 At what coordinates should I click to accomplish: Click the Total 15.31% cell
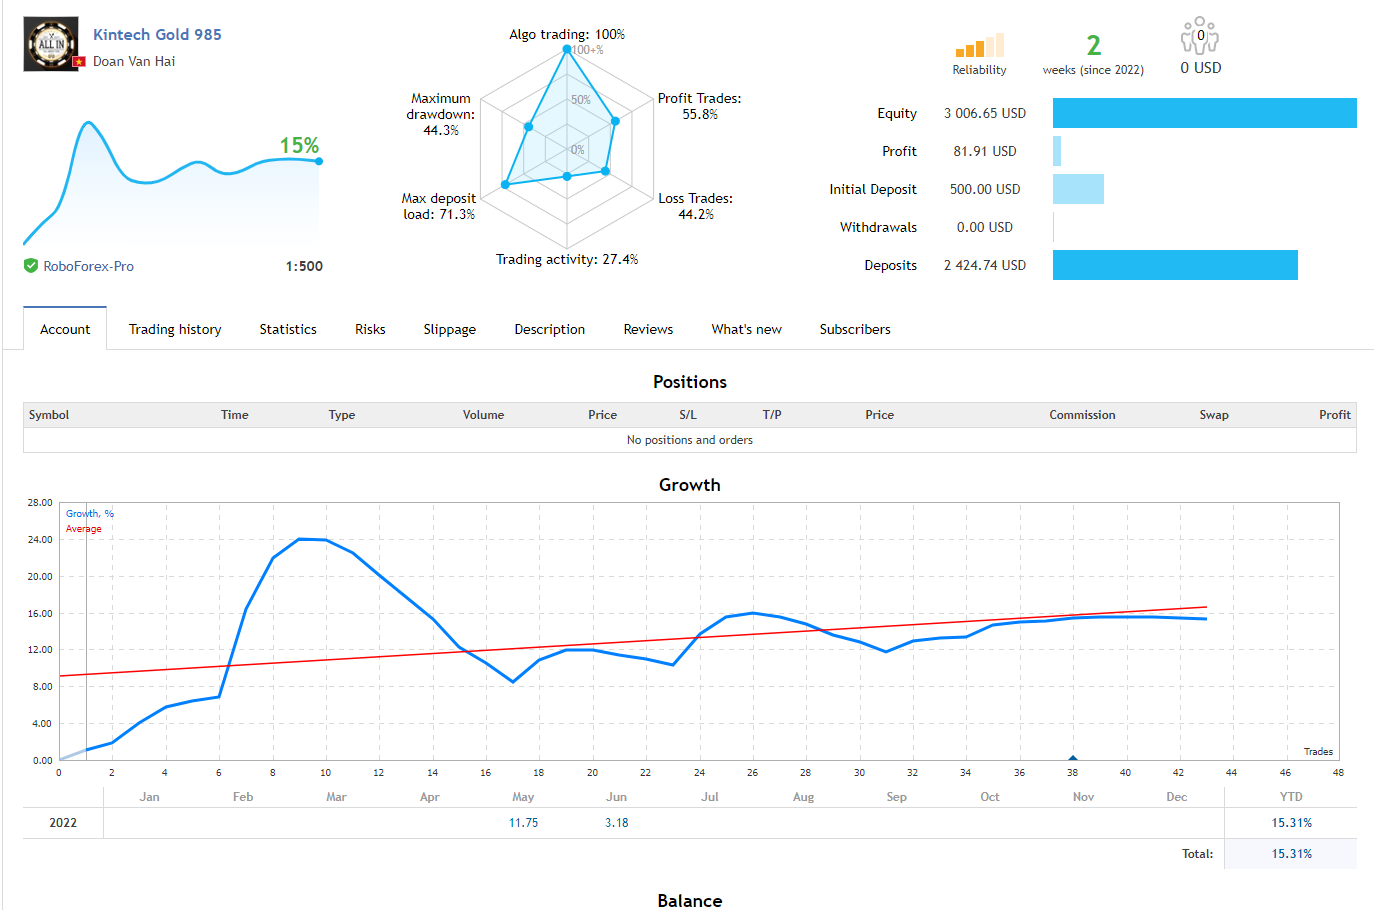tap(1291, 854)
